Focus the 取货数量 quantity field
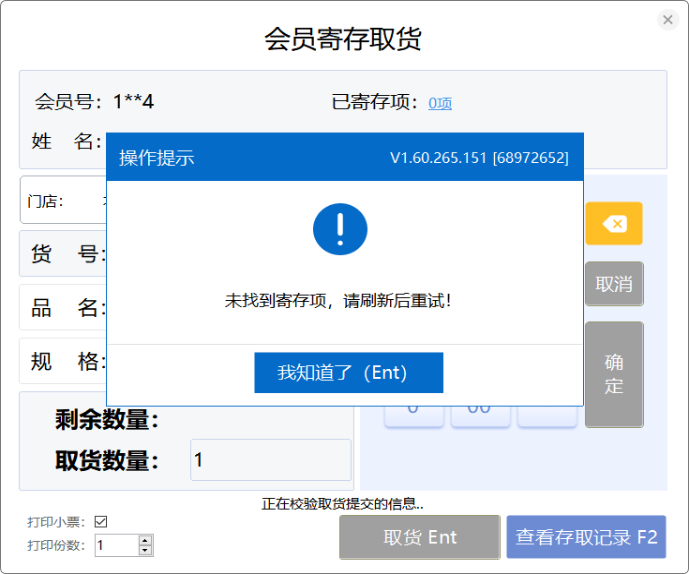This screenshot has width=689, height=574. pyautogui.click(x=270, y=460)
